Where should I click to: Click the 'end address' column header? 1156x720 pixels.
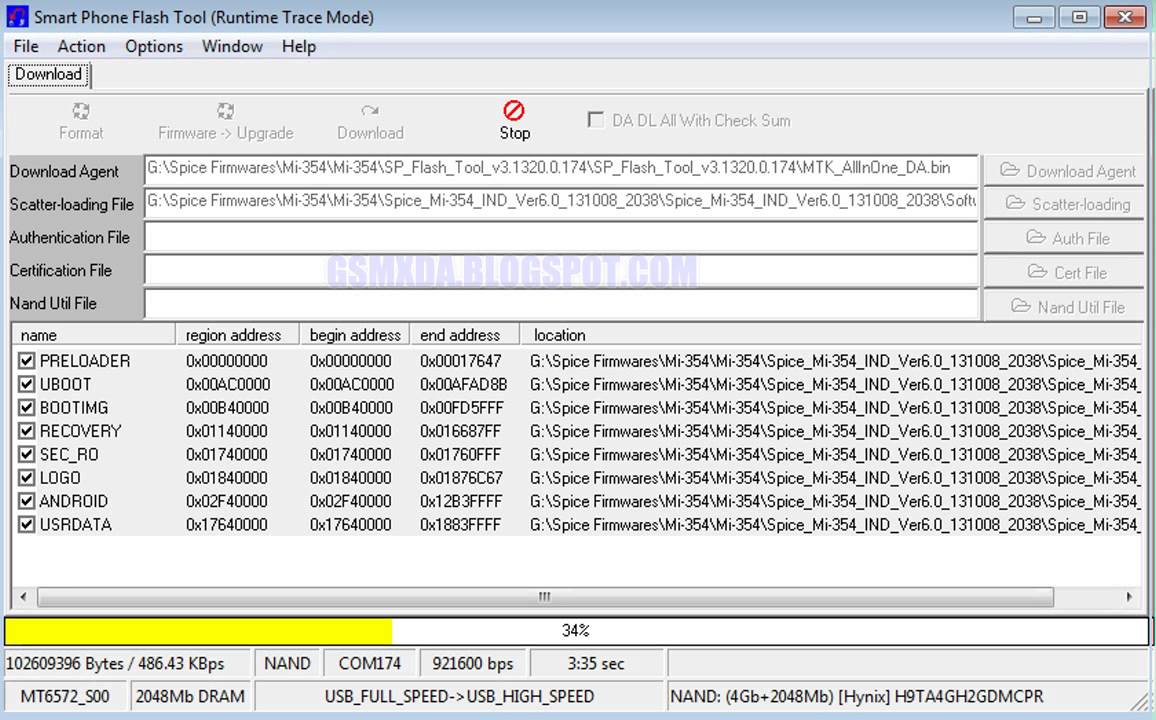(x=464, y=335)
